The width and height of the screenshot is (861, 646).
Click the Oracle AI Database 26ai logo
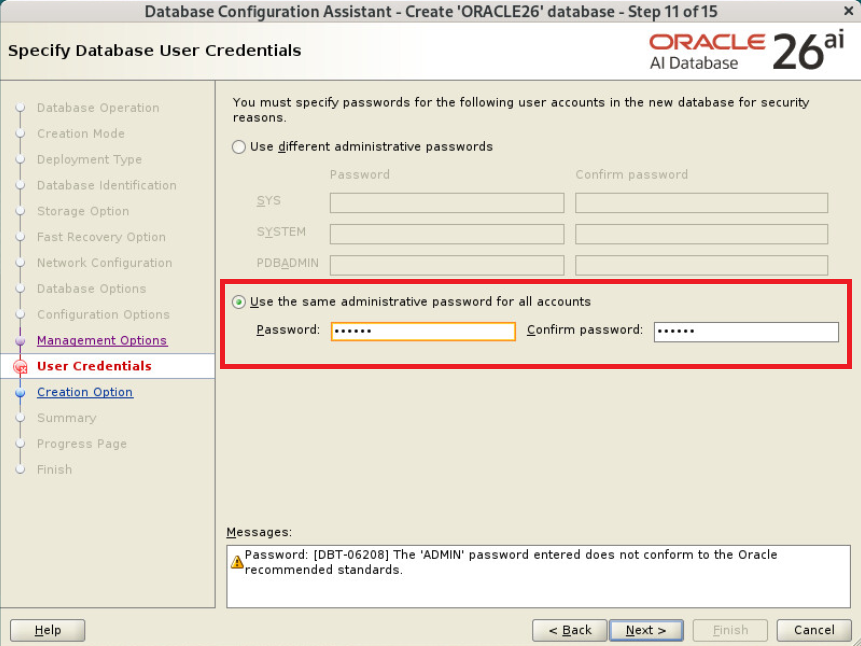747,51
